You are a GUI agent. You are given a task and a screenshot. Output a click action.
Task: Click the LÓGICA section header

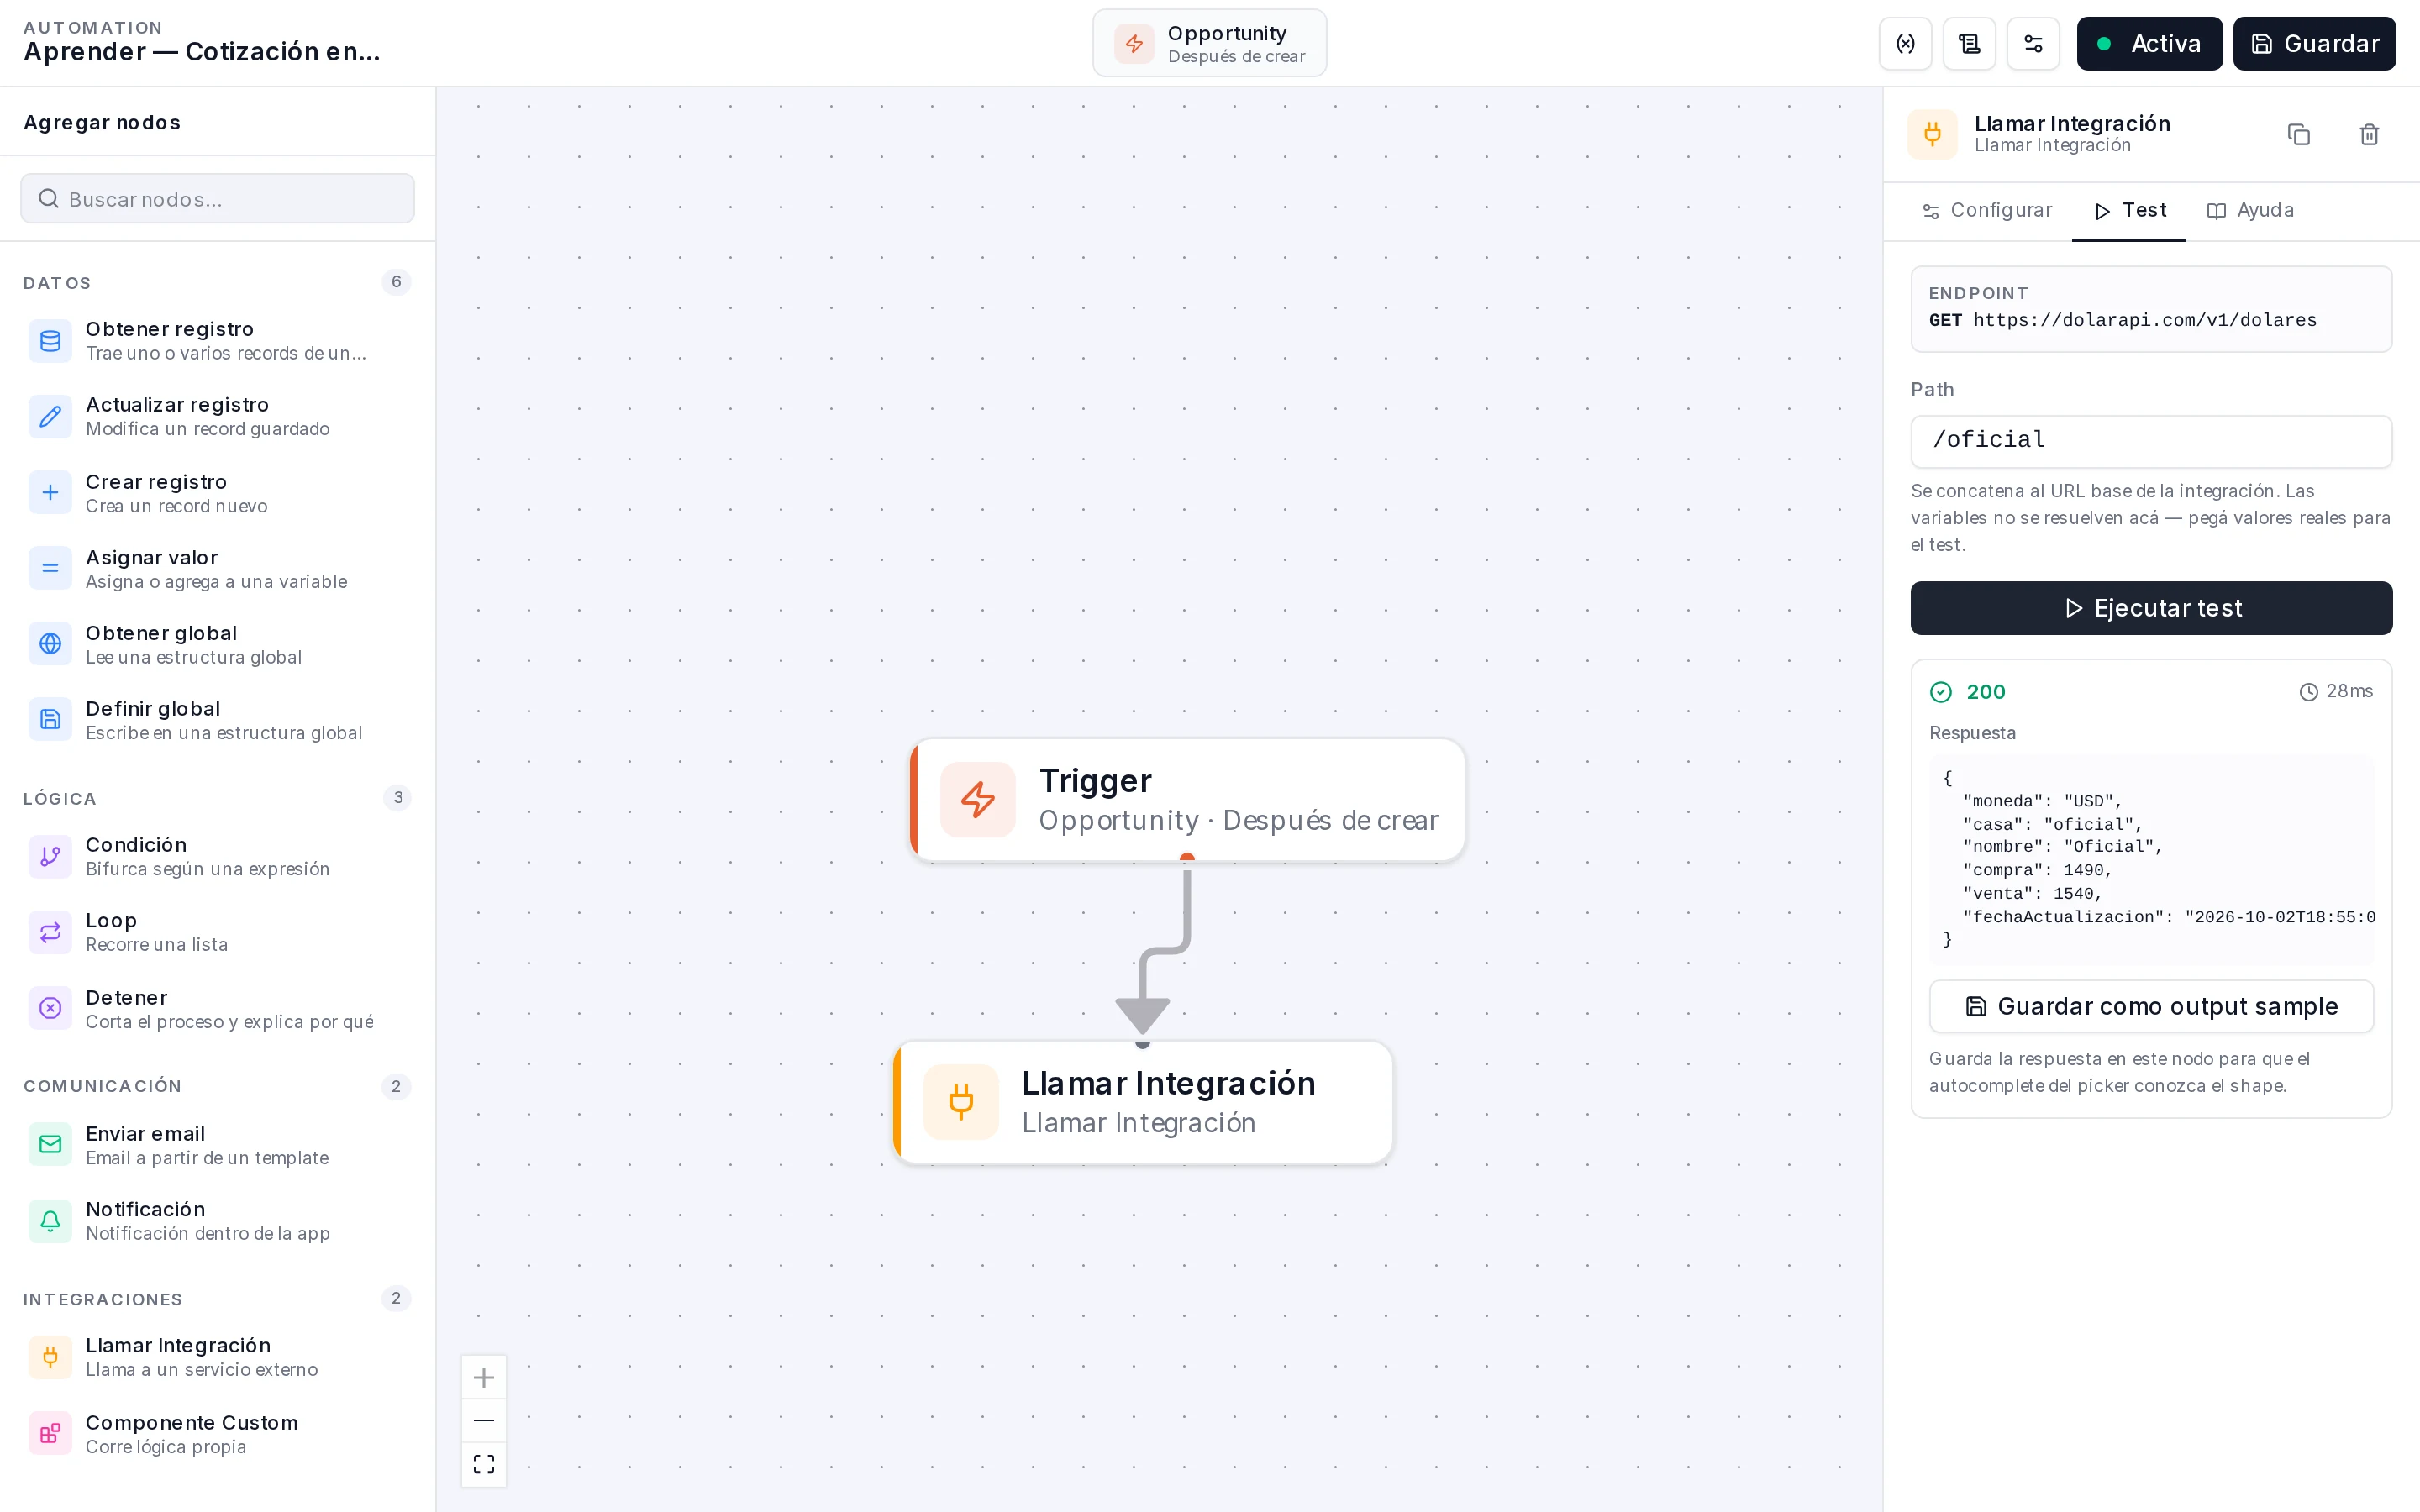[60, 799]
